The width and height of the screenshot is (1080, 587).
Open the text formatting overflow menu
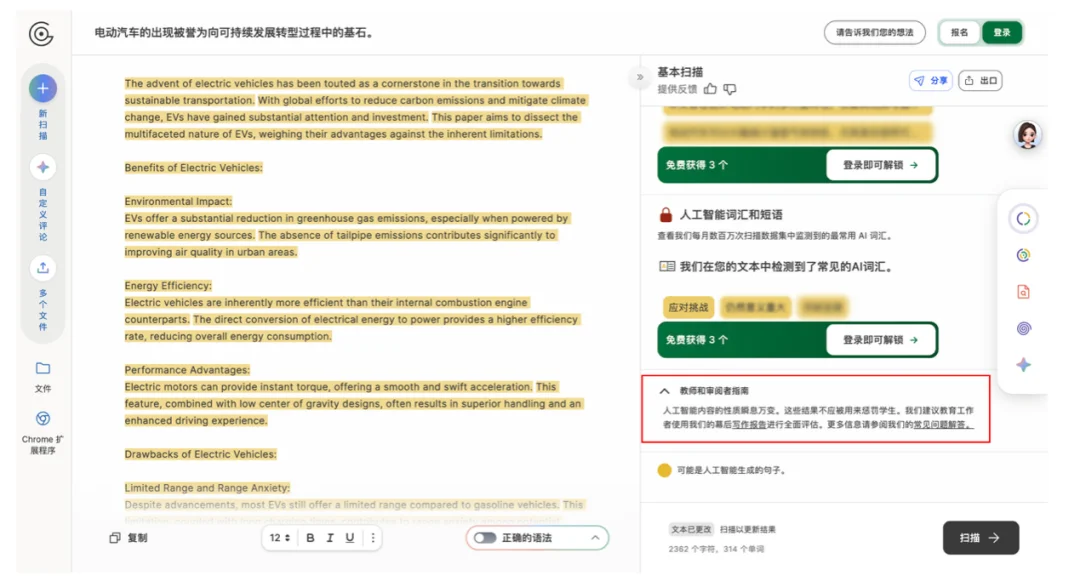point(372,537)
